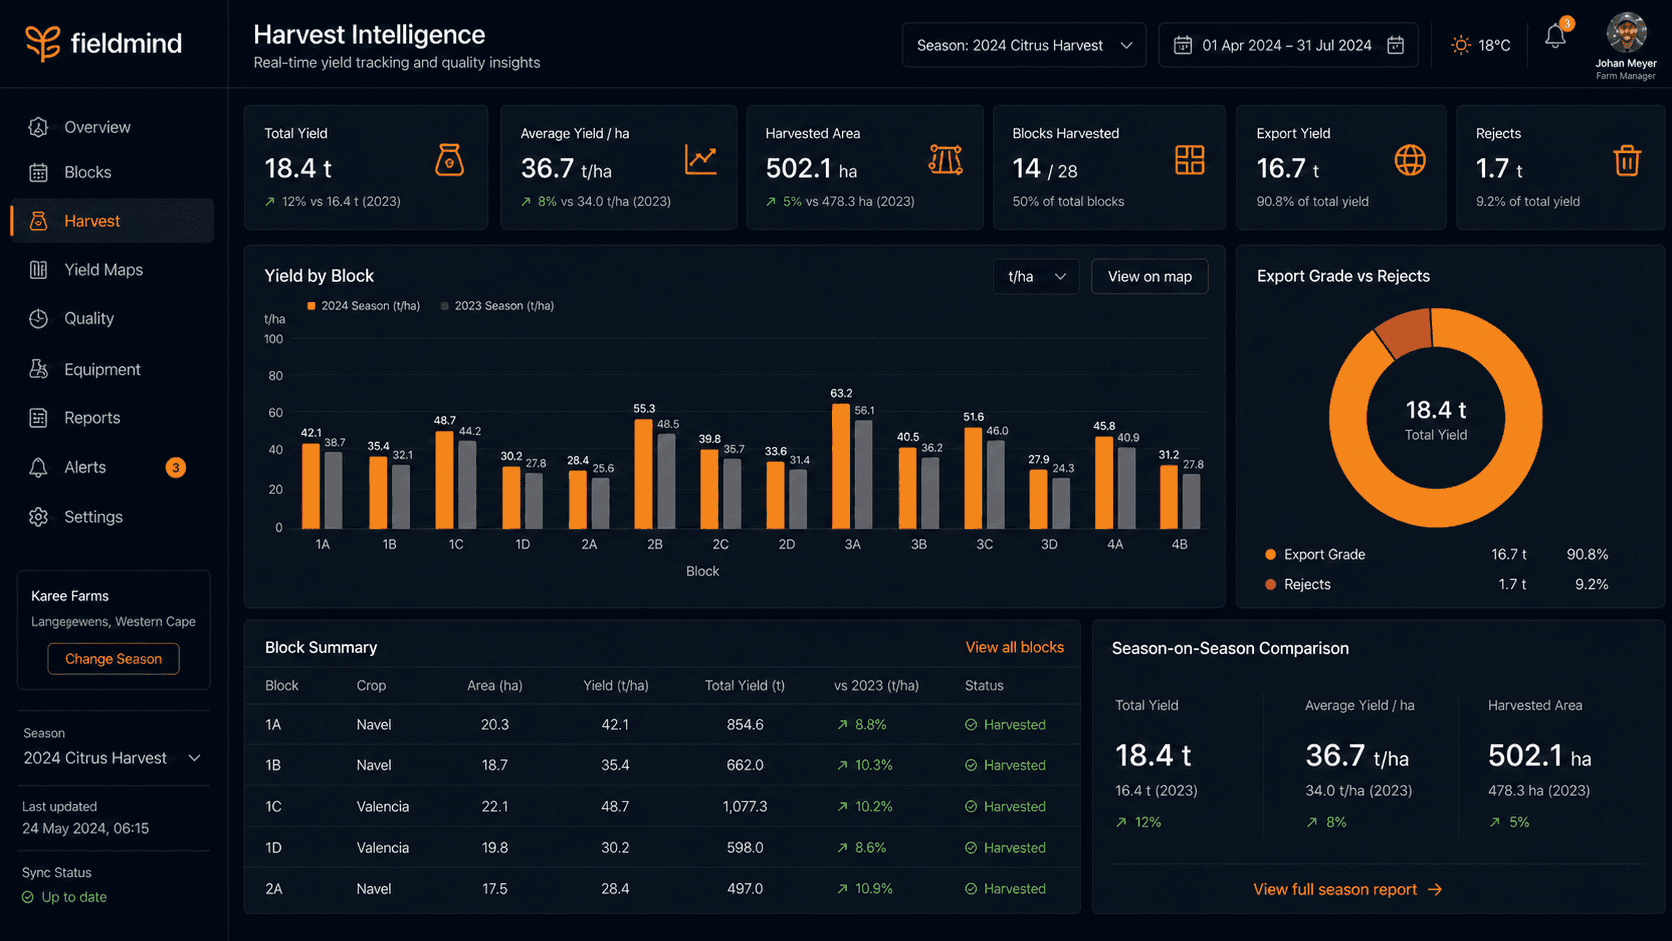
Task: Click the View on map button
Action: [x=1149, y=277]
